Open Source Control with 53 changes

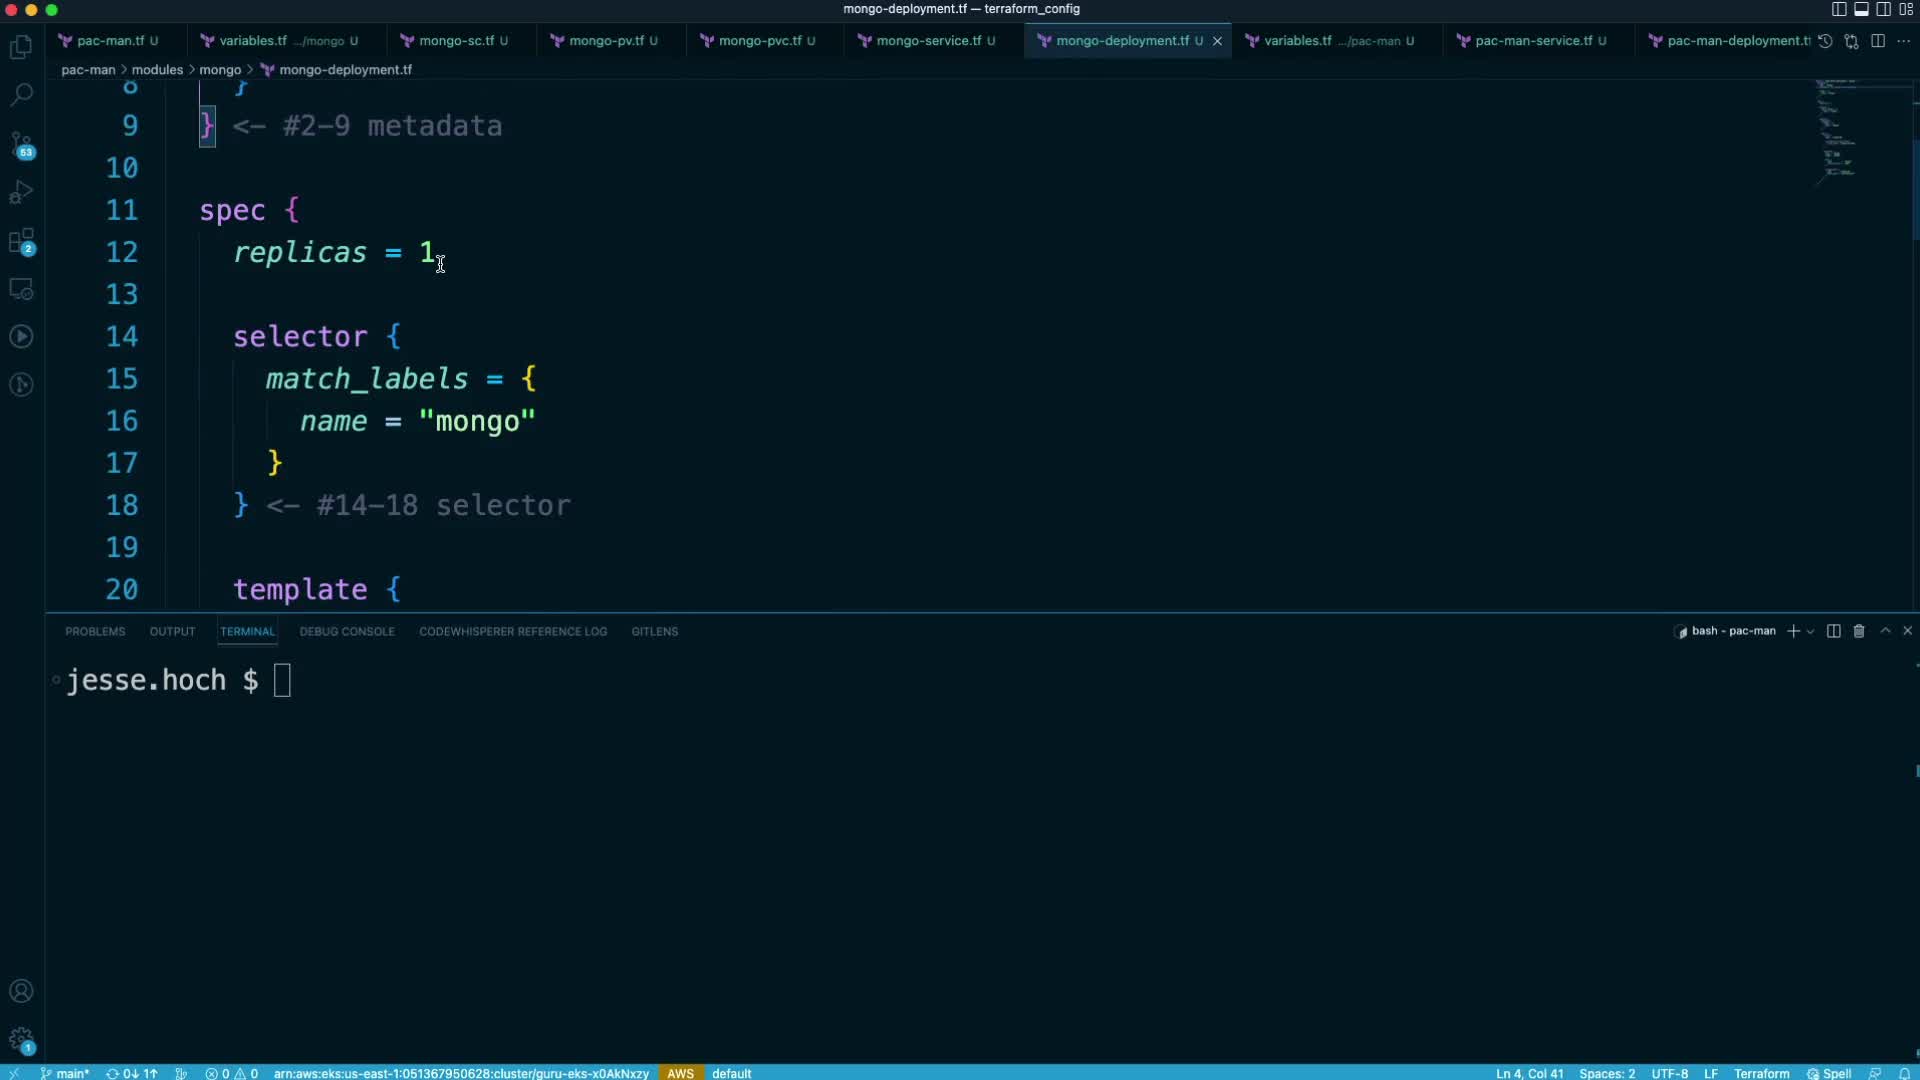pos(21,144)
